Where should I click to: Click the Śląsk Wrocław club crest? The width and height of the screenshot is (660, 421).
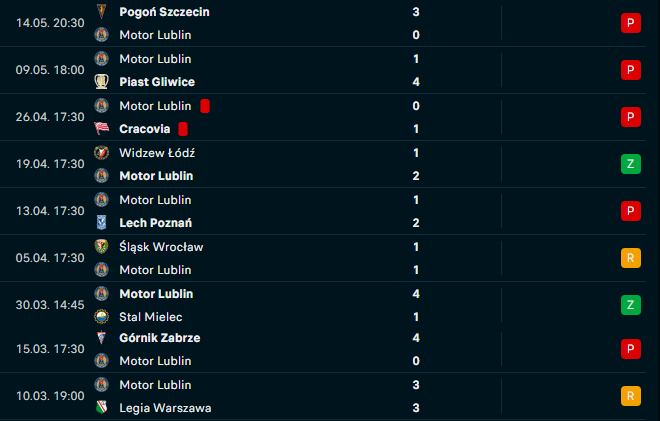(101, 246)
